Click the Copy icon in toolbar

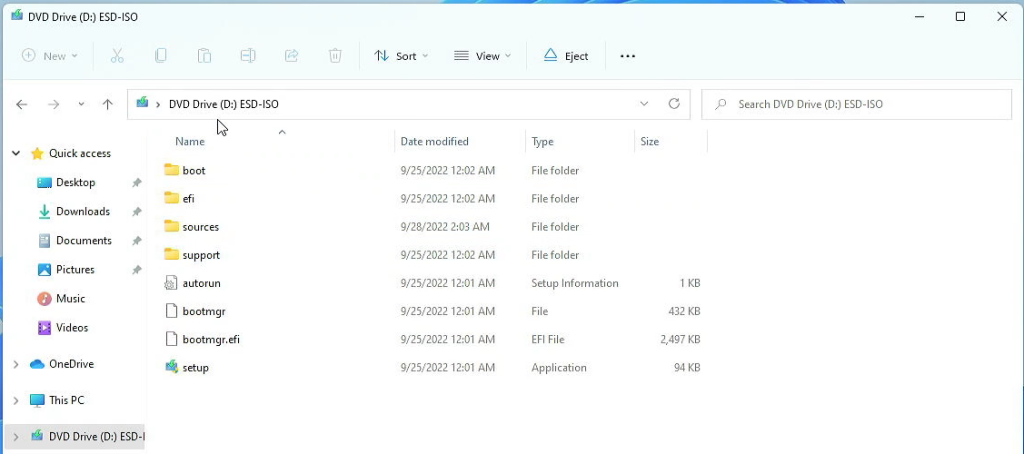coord(161,56)
